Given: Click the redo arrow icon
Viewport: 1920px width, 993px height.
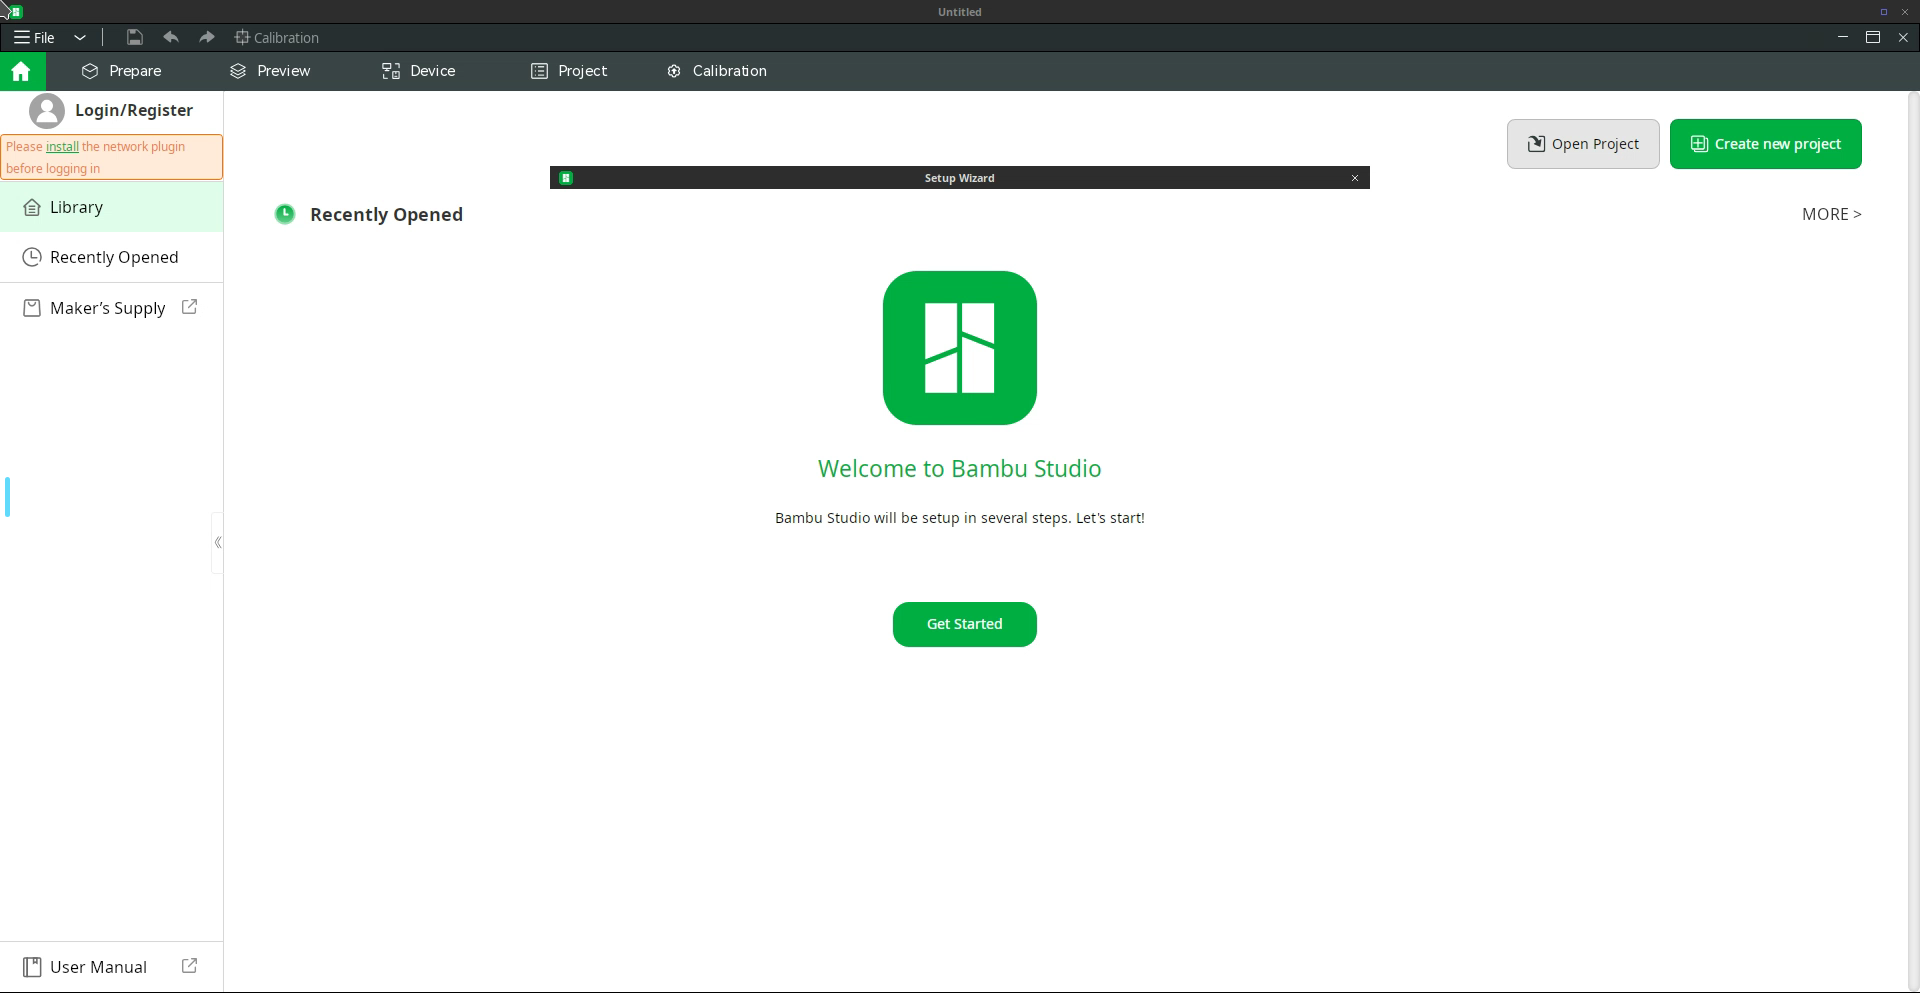Looking at the screenshot, I should click(207, 37).
